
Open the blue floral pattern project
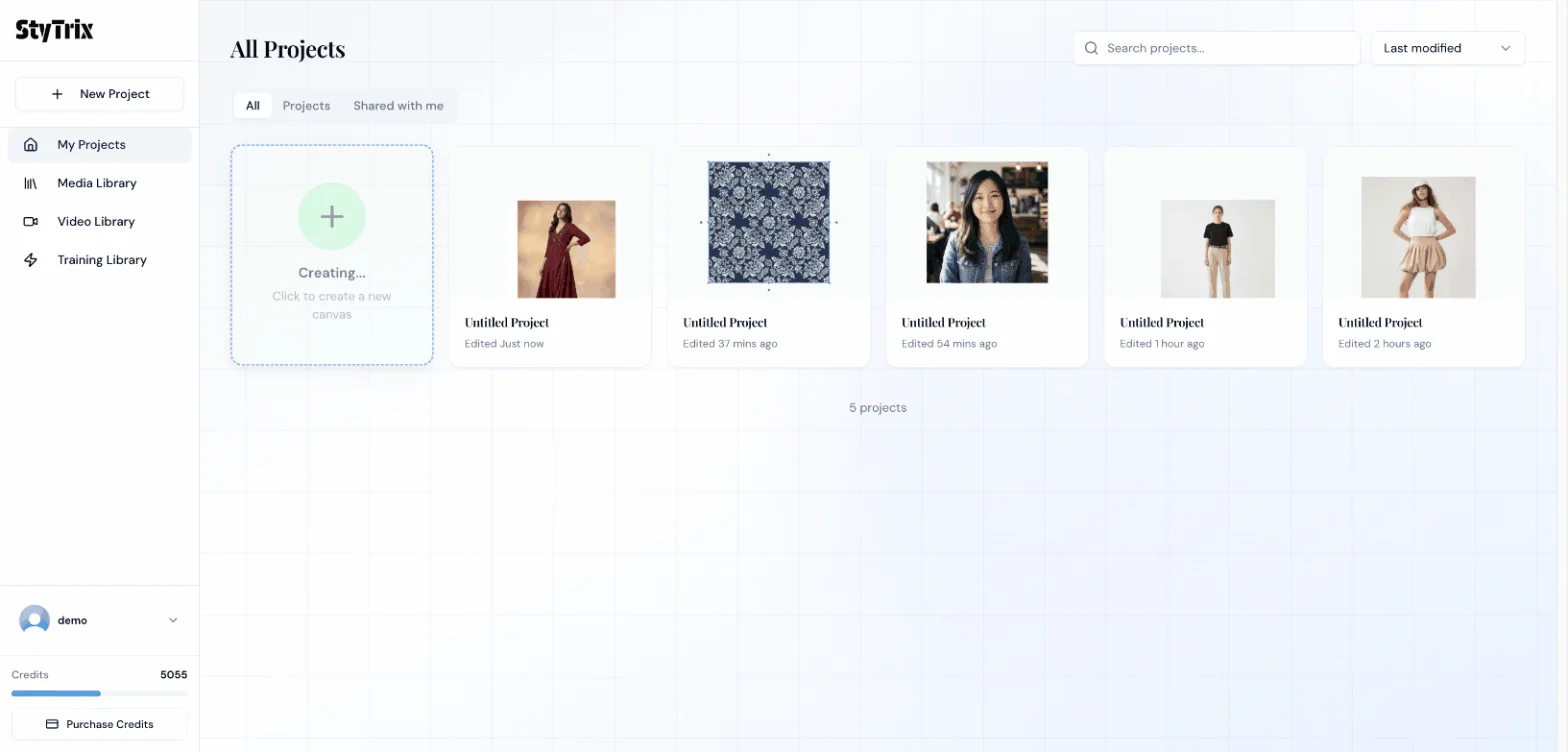pos(768,223)
